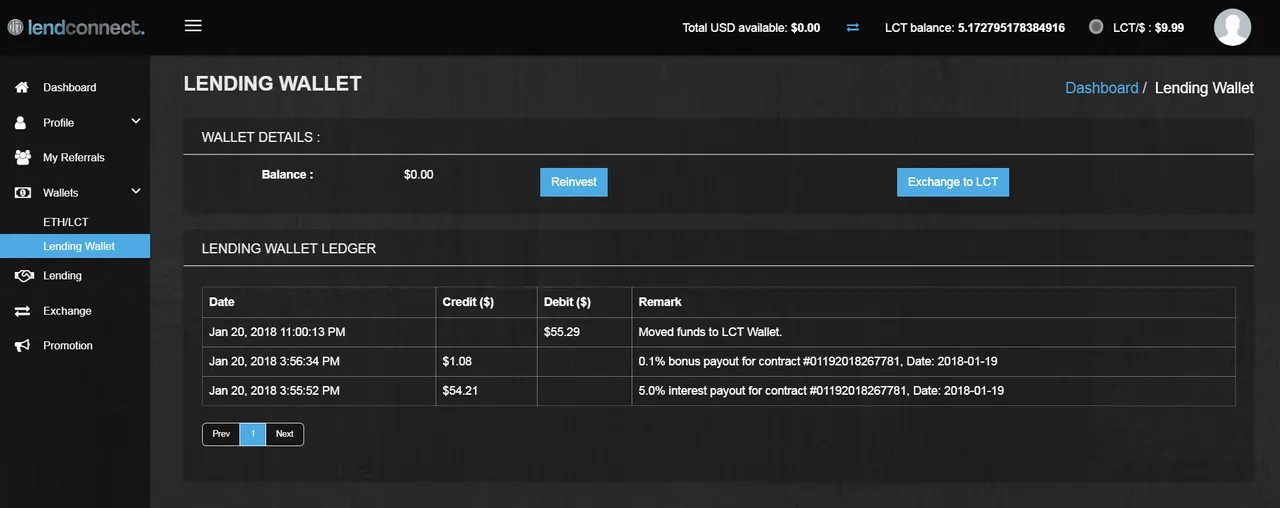Image resolution: width=1280 pixels, height=508 pixels.
Task: Click the LCT coin icon beside LCT/$
Action: [x=1096, y=27]
